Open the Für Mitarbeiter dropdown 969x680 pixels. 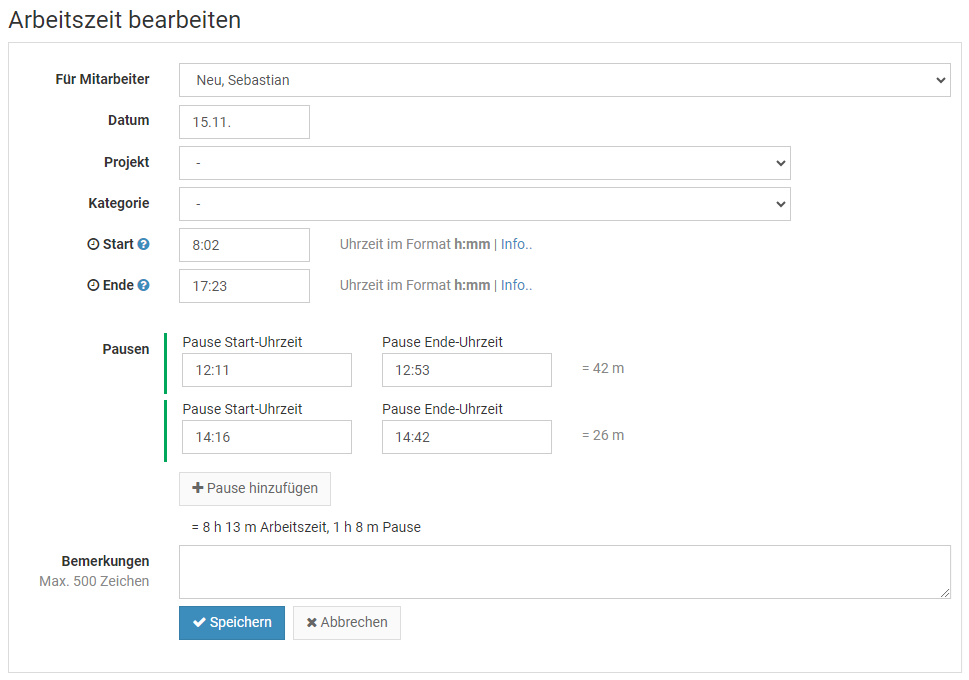point(564,80)
